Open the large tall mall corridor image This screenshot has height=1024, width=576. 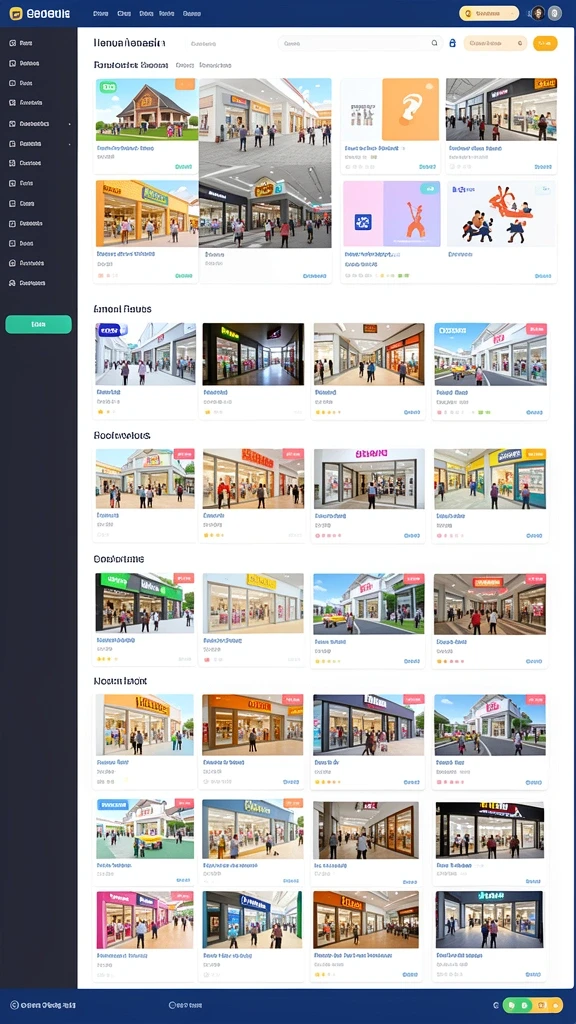(x=265, y=163)
